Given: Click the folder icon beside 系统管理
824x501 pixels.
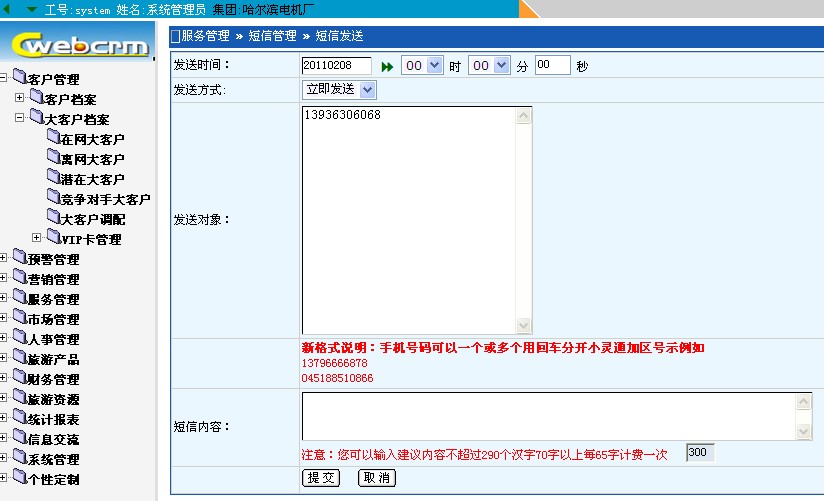Looking at the screenshot, I should point(20,458).
